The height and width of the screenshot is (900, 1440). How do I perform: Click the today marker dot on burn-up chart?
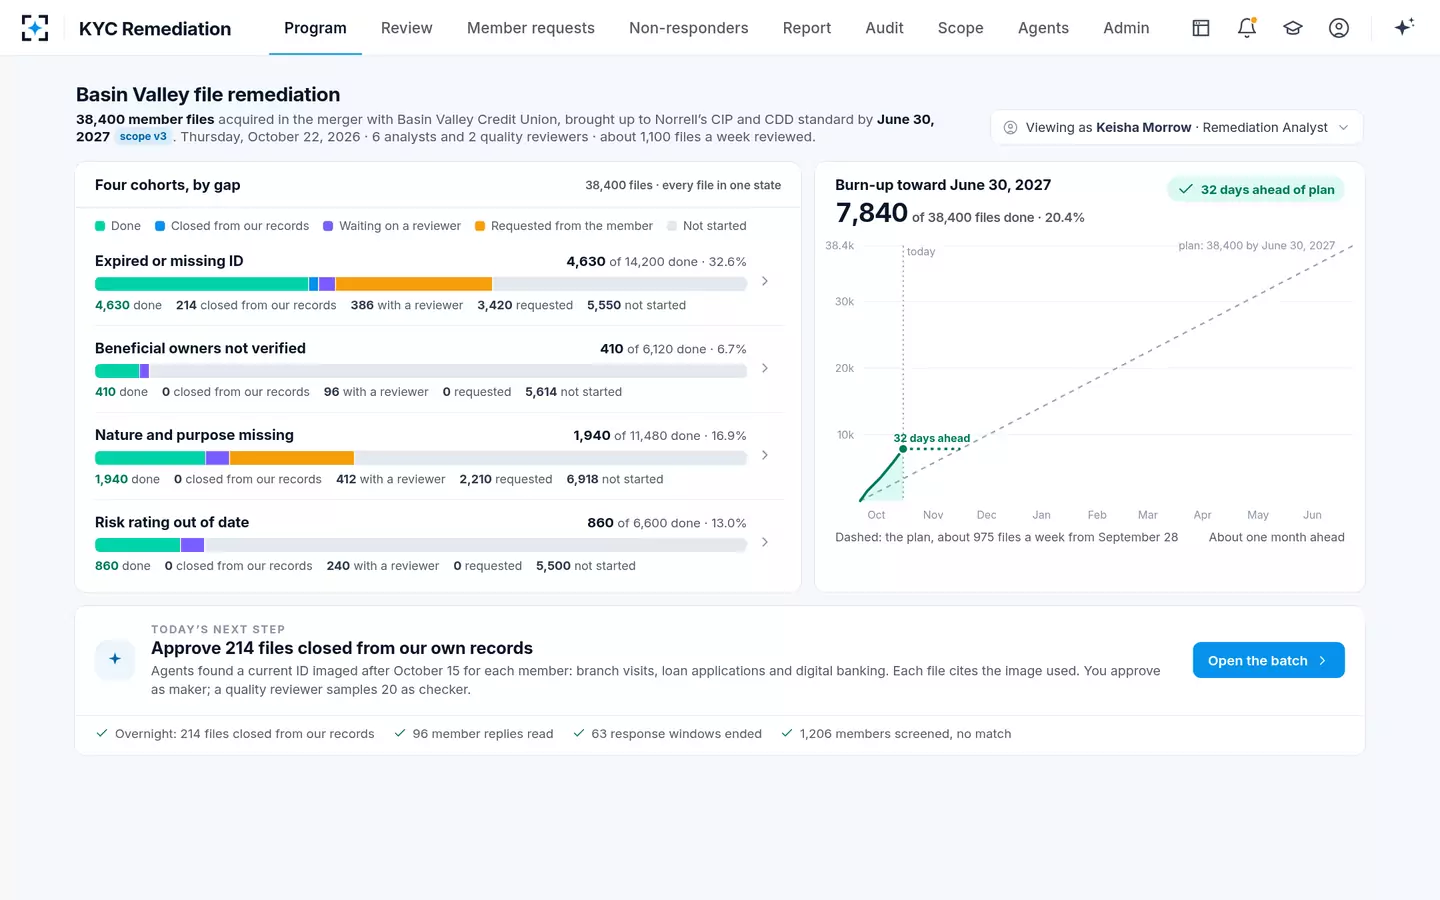(x=903, y=449)
